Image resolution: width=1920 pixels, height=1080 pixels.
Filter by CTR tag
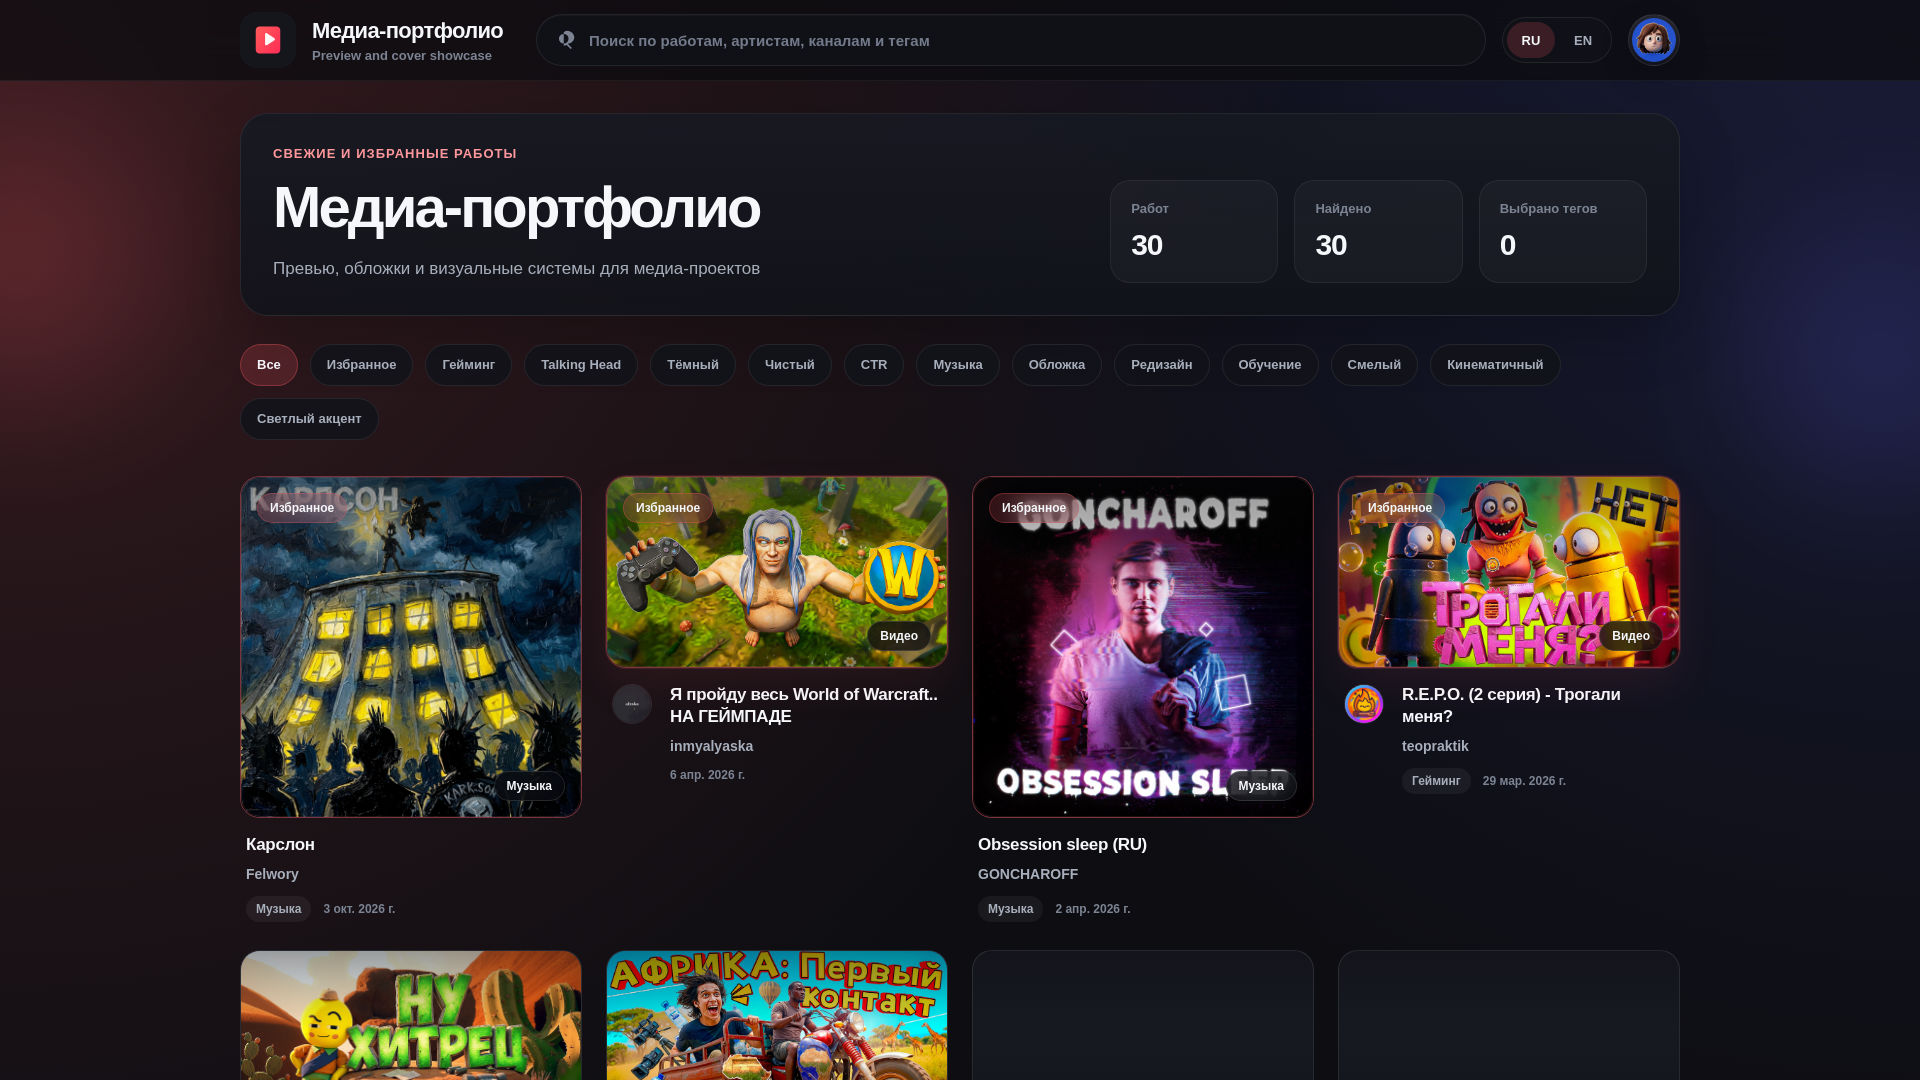874,365
